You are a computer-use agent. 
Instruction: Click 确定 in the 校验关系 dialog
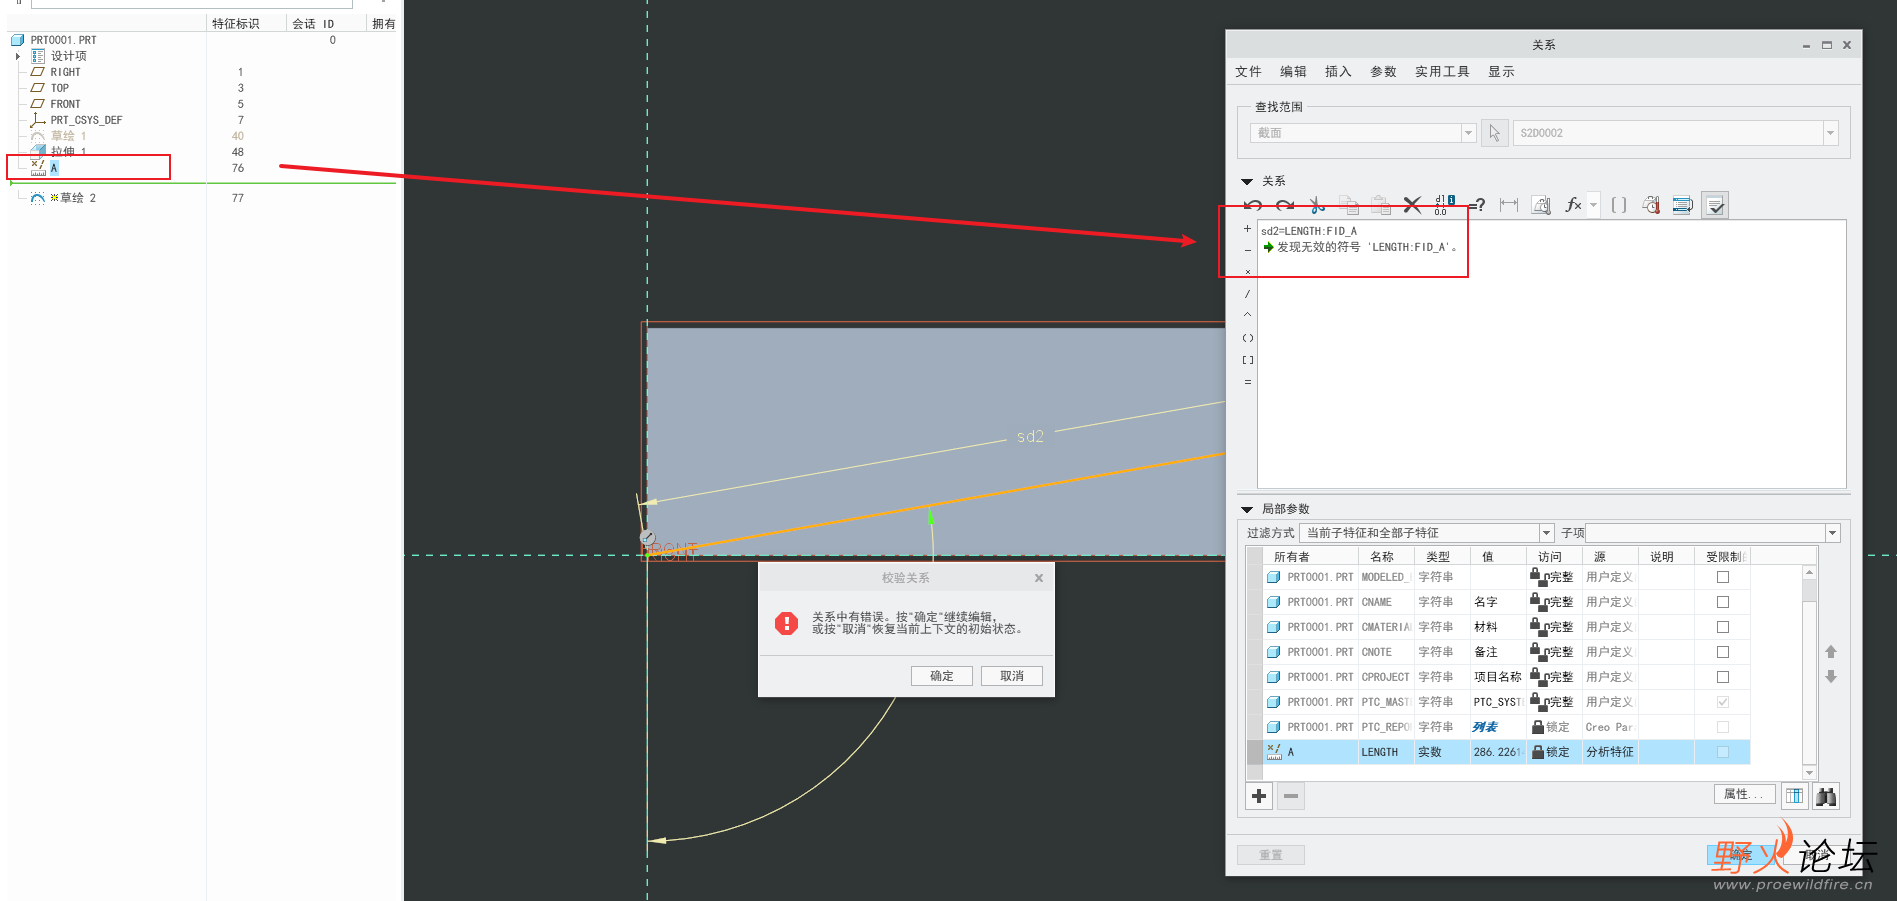pyautogui.click(x=941, y=676)
